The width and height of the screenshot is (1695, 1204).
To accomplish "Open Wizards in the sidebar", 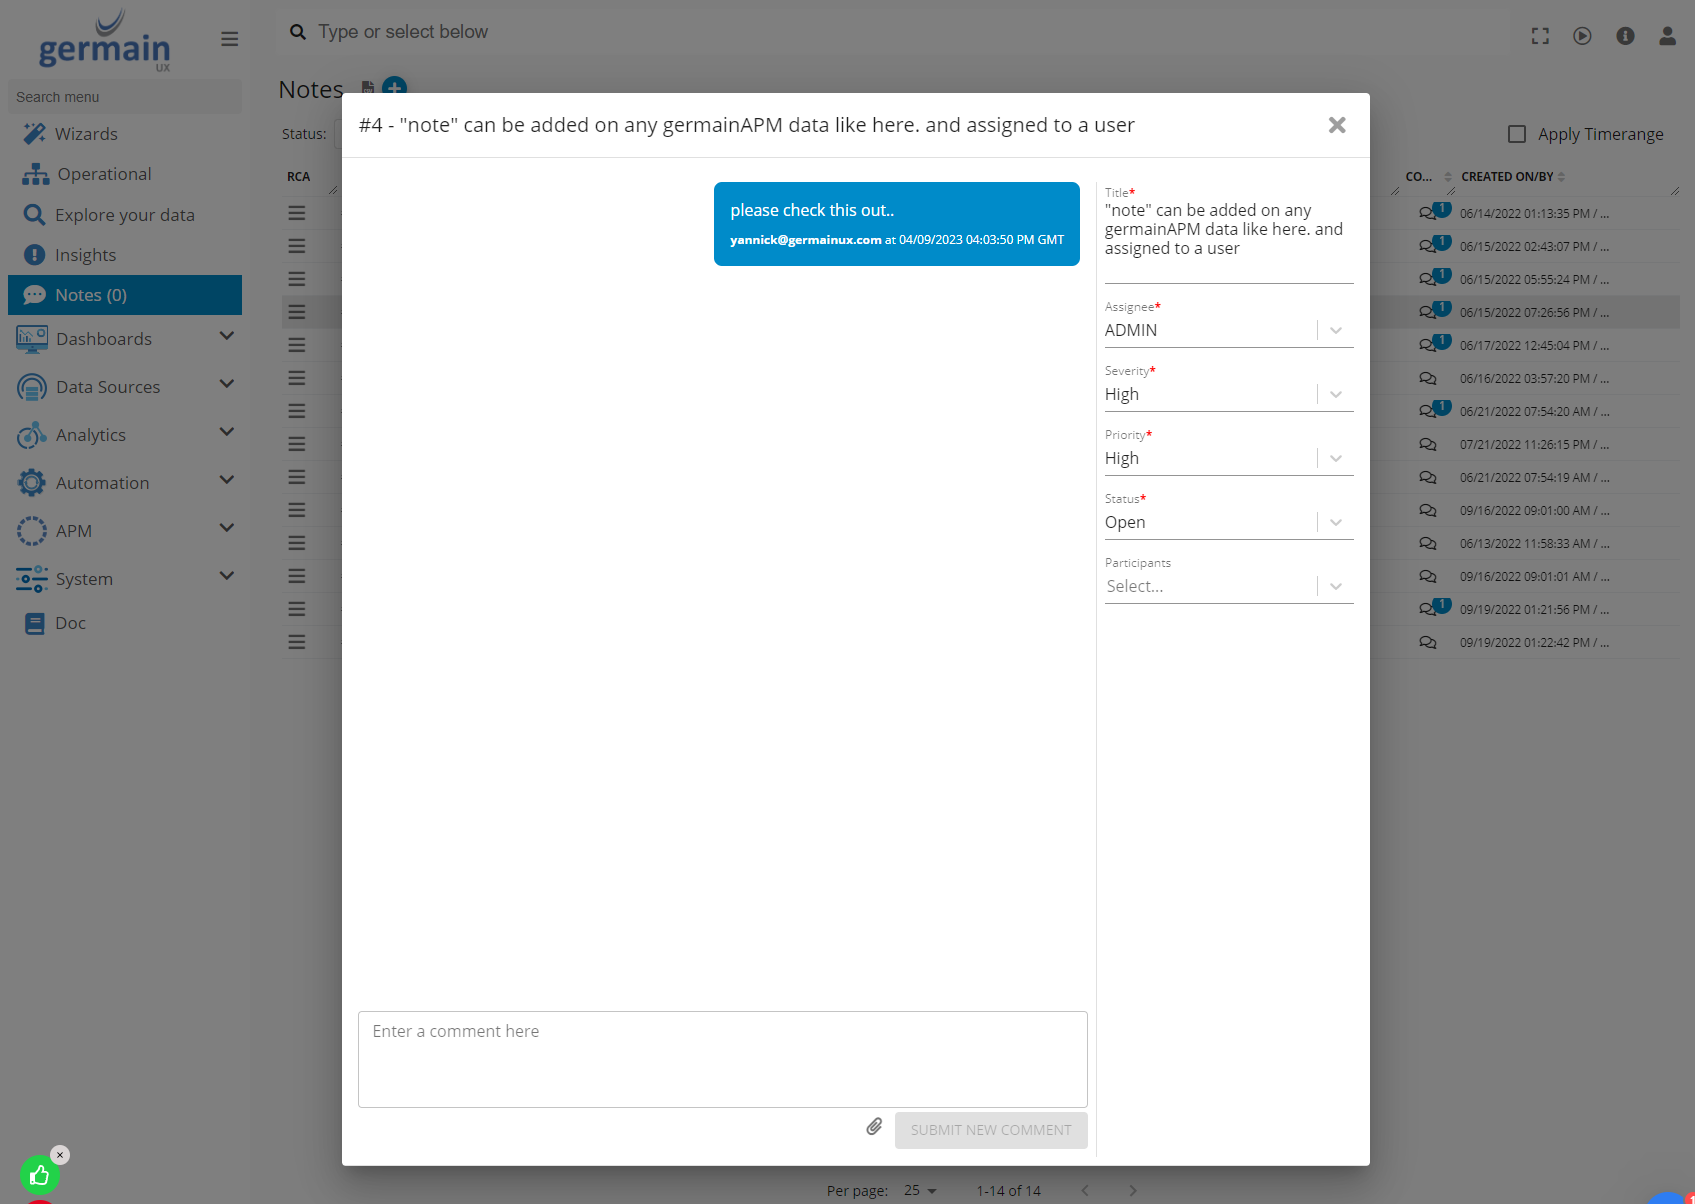I will [86, 134].
